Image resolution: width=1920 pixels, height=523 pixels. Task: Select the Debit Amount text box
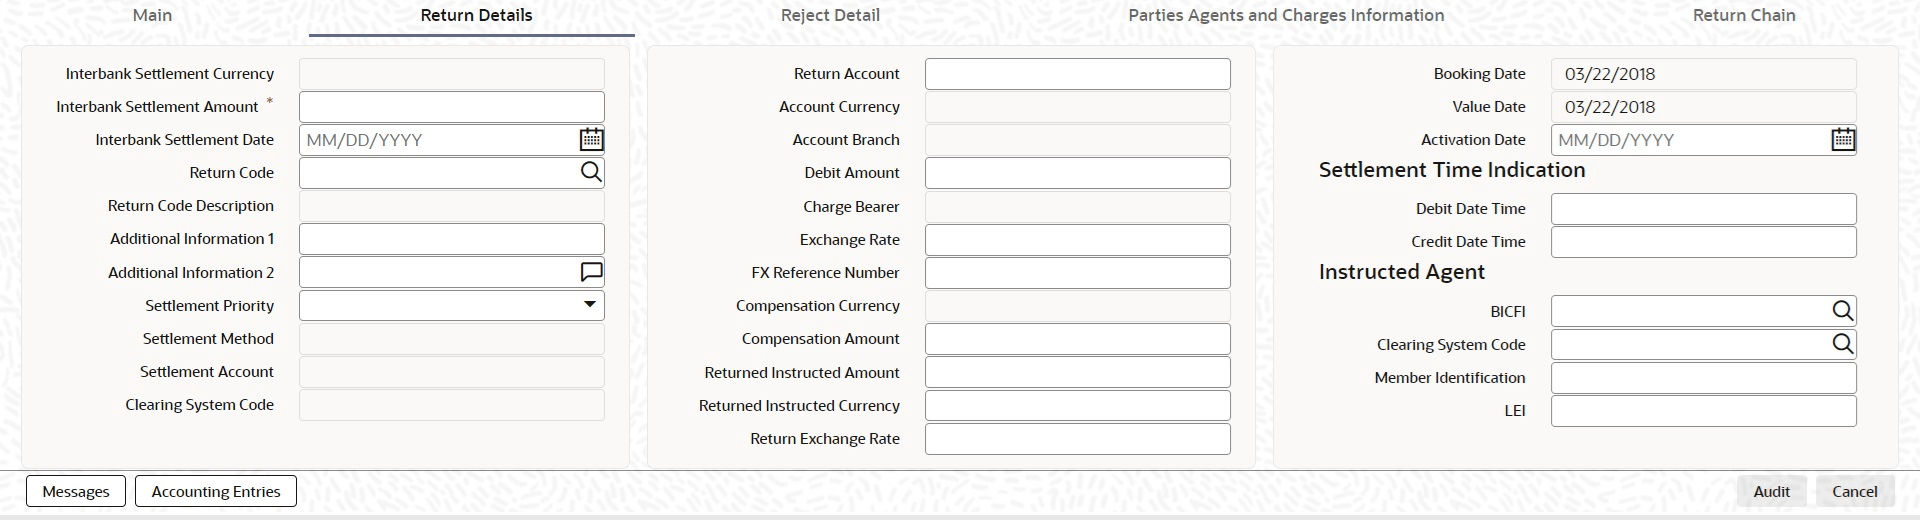1077,173
